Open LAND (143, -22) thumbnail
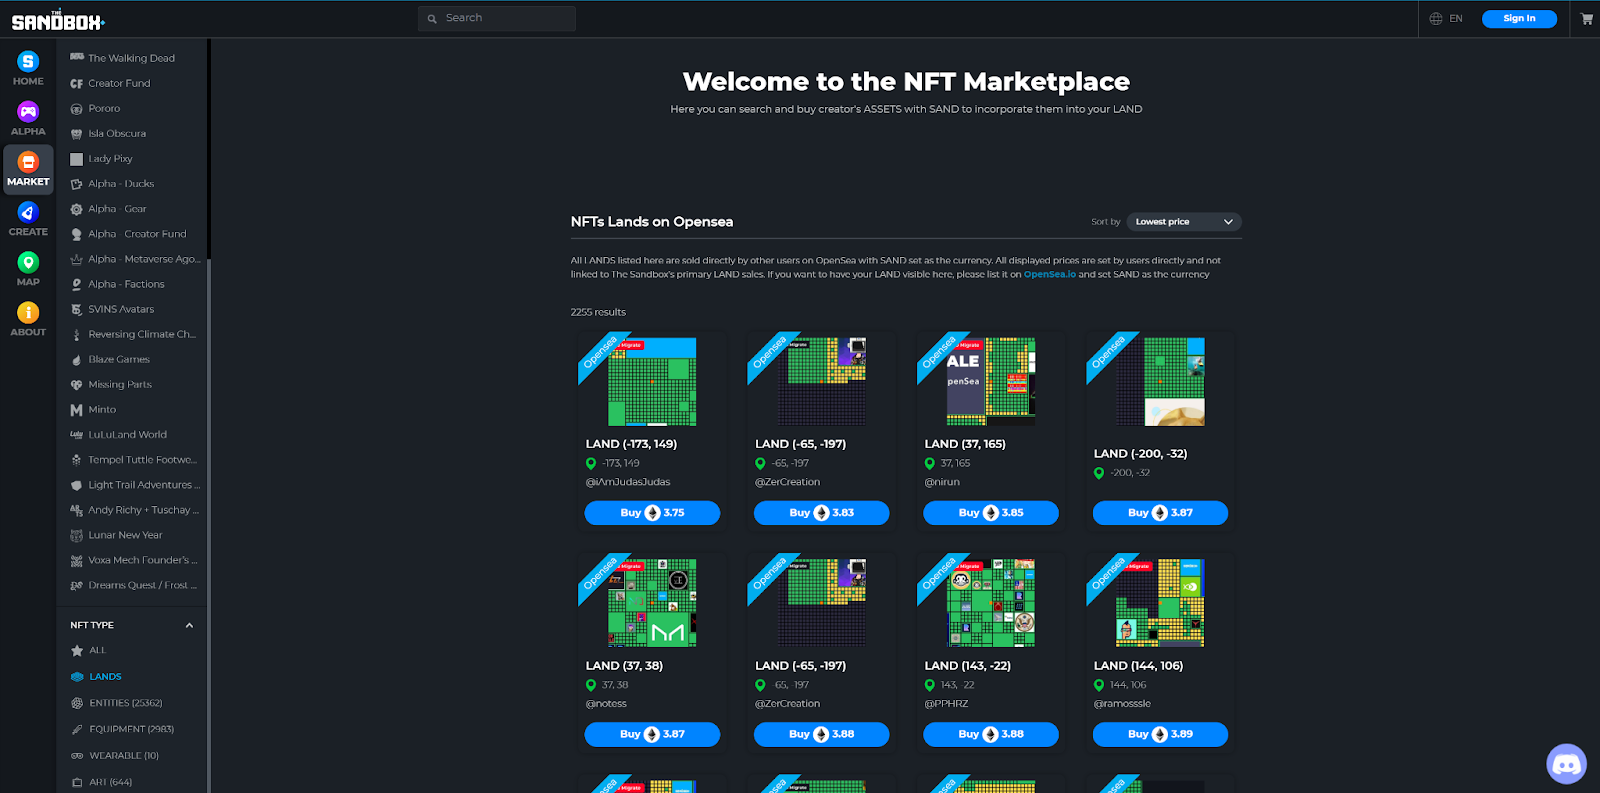This screenshot has width=1600, height=793. tap(991, 603)
